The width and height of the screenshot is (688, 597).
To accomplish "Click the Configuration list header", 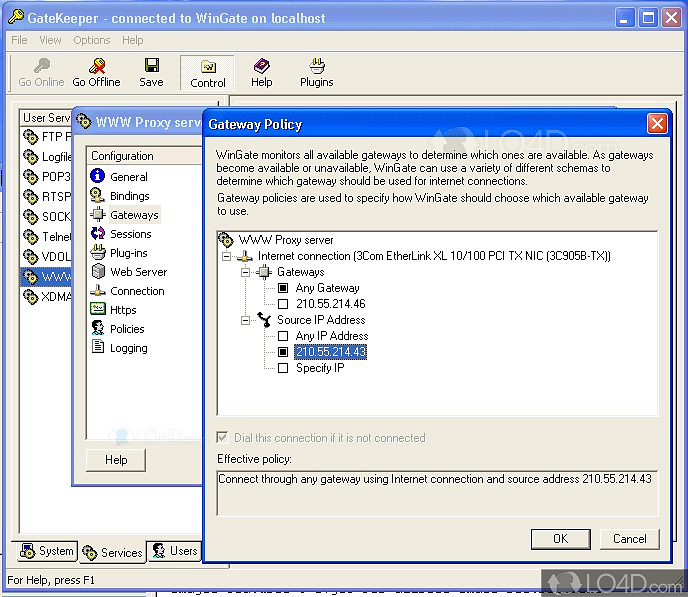I will pos(144,156).
